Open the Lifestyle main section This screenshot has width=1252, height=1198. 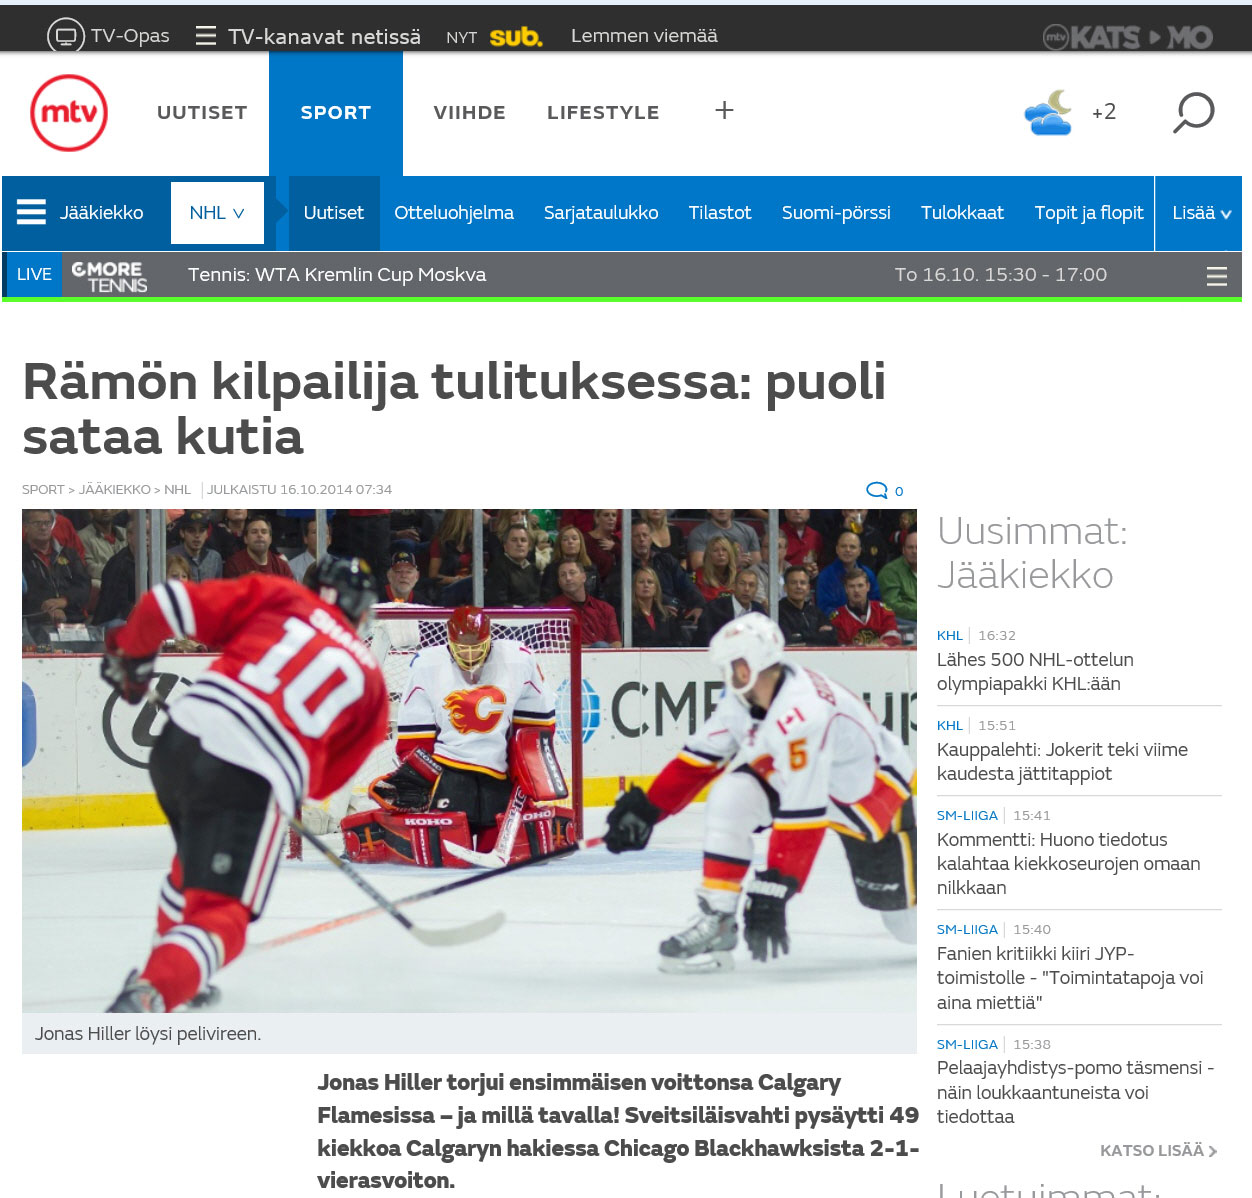603,112
